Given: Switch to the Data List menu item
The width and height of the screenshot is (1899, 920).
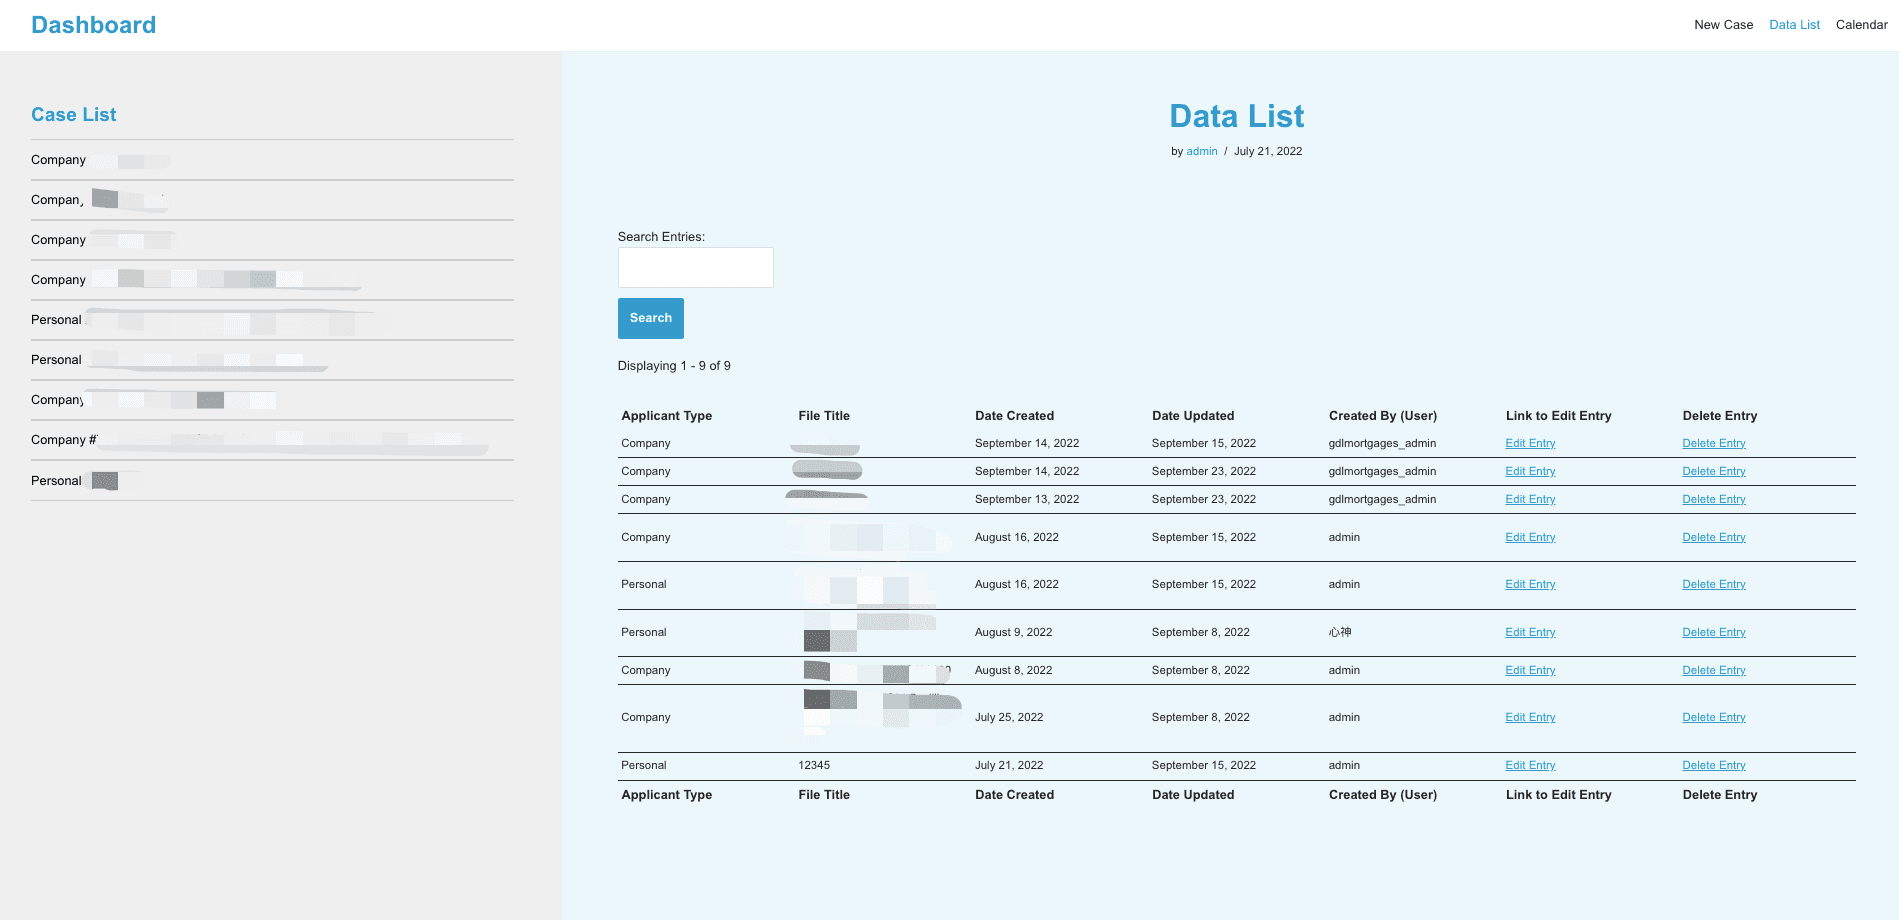Looking at the screenshot, I should coord(1794,25).
